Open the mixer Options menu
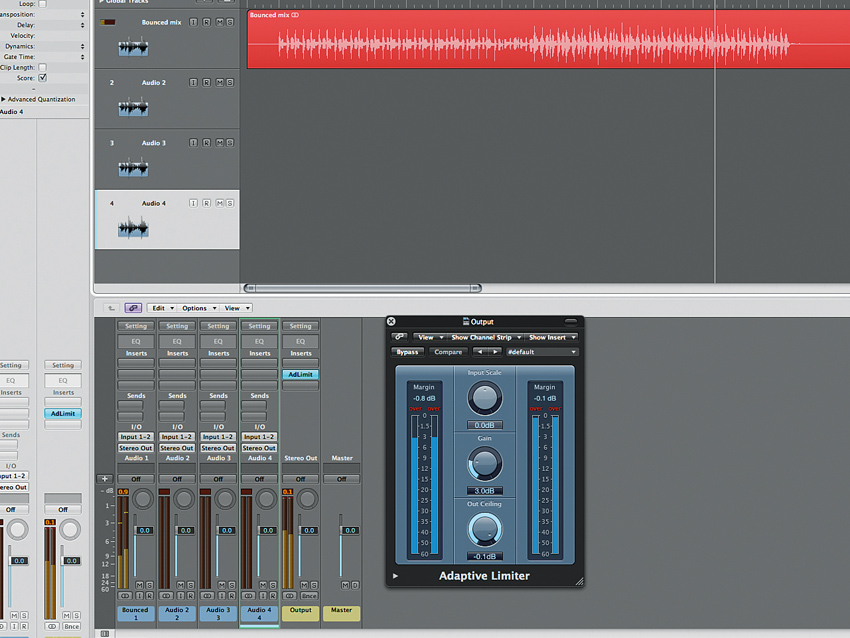850x638 pixels. point(197,308)
